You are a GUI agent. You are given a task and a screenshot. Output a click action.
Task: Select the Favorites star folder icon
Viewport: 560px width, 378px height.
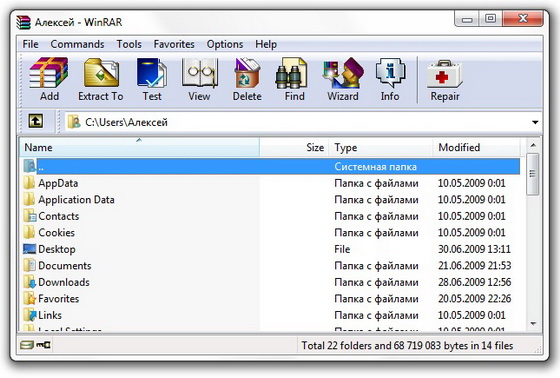pos(30,298)
